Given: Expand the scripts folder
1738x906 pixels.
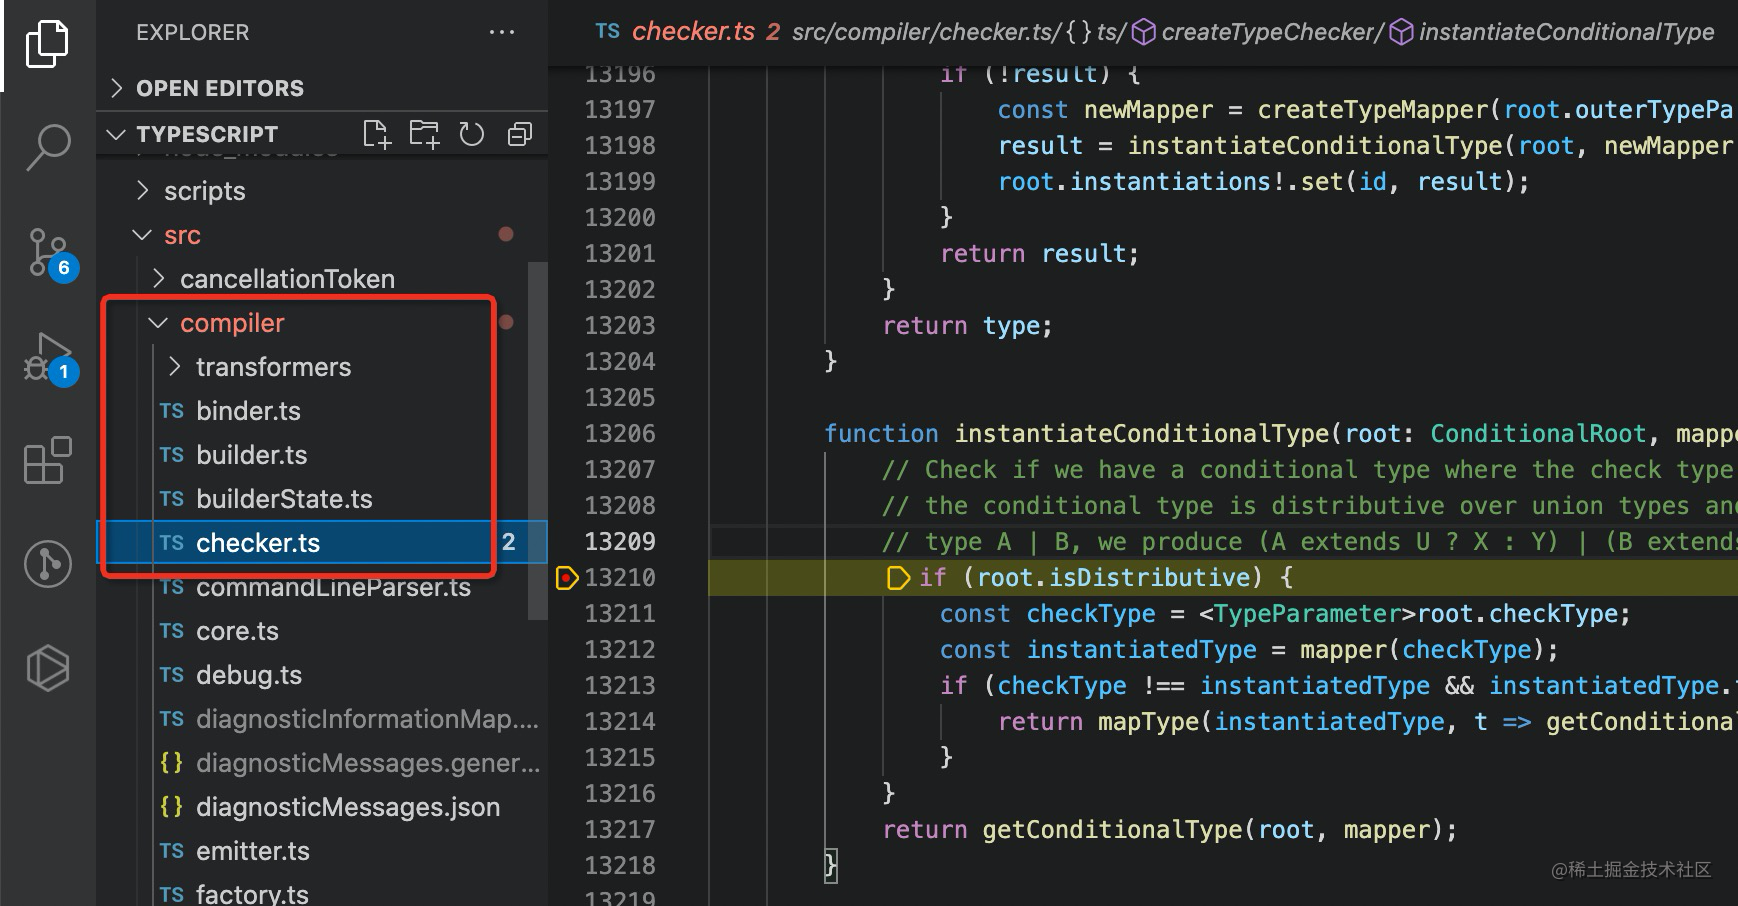Looking at the screenshot, I should point(204,191).
